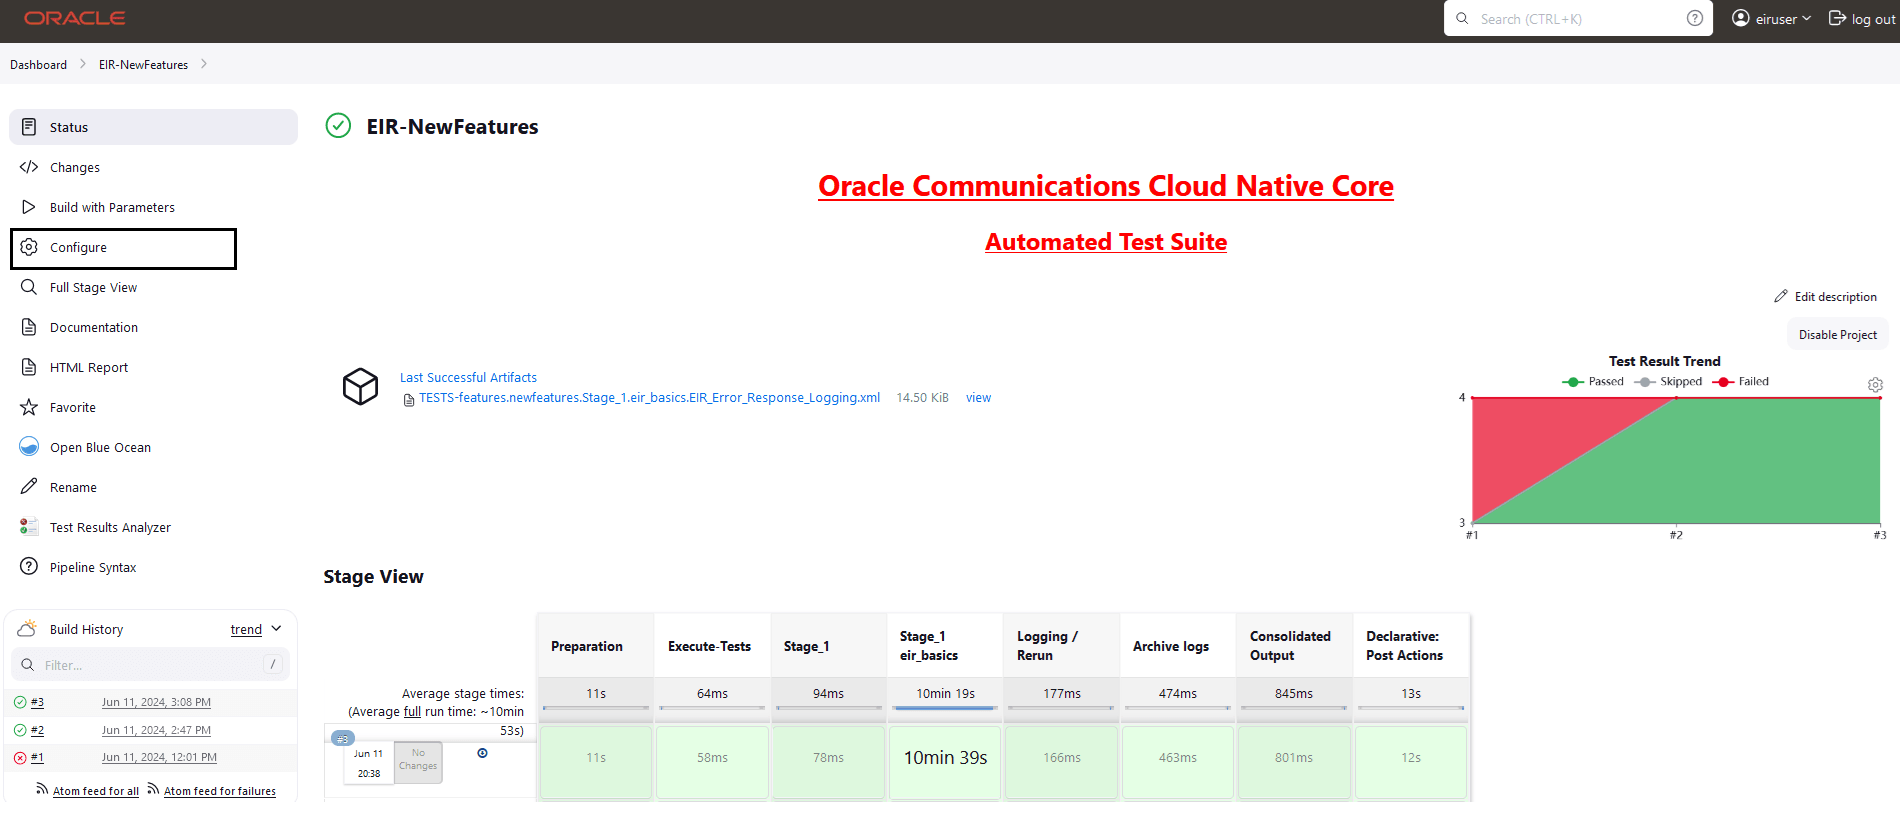Click the No Changes box in Stage View
This screenshot has height=822, width=1900.
418,762
